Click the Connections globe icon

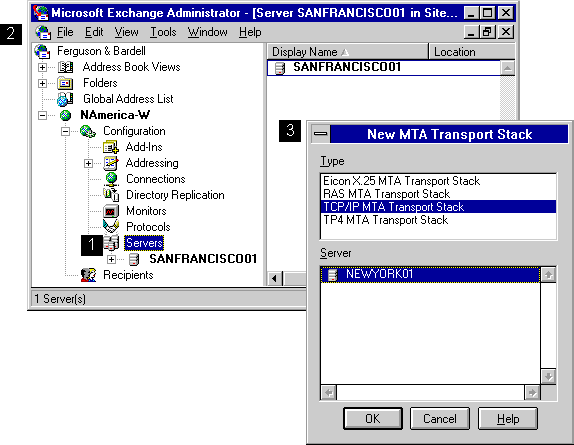(111, 179)
